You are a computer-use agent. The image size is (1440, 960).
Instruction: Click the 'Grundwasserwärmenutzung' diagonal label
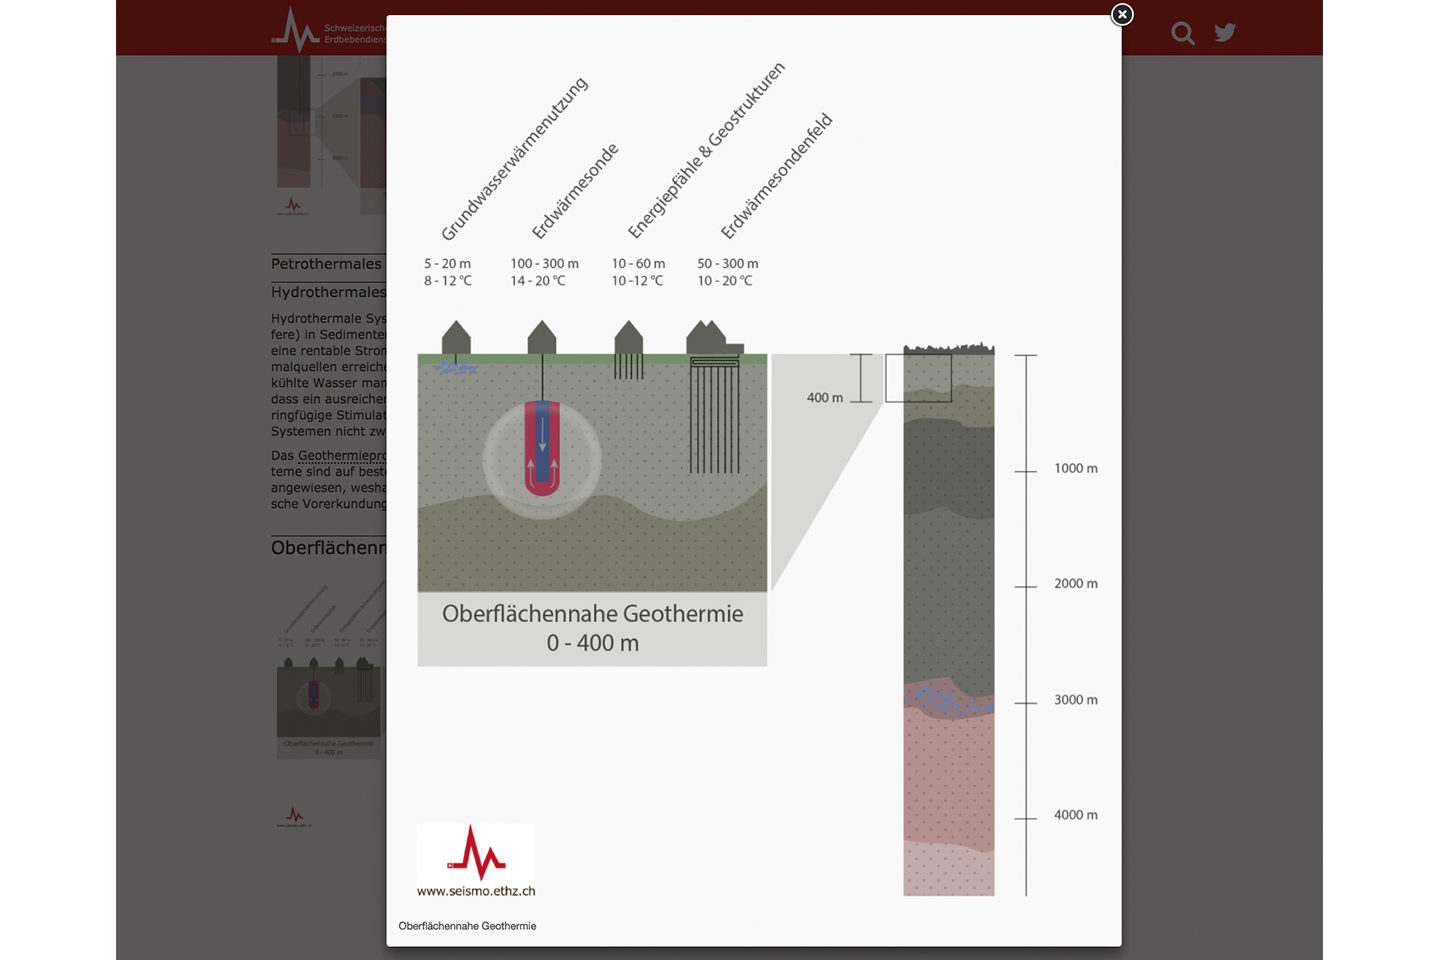[514, 158]
